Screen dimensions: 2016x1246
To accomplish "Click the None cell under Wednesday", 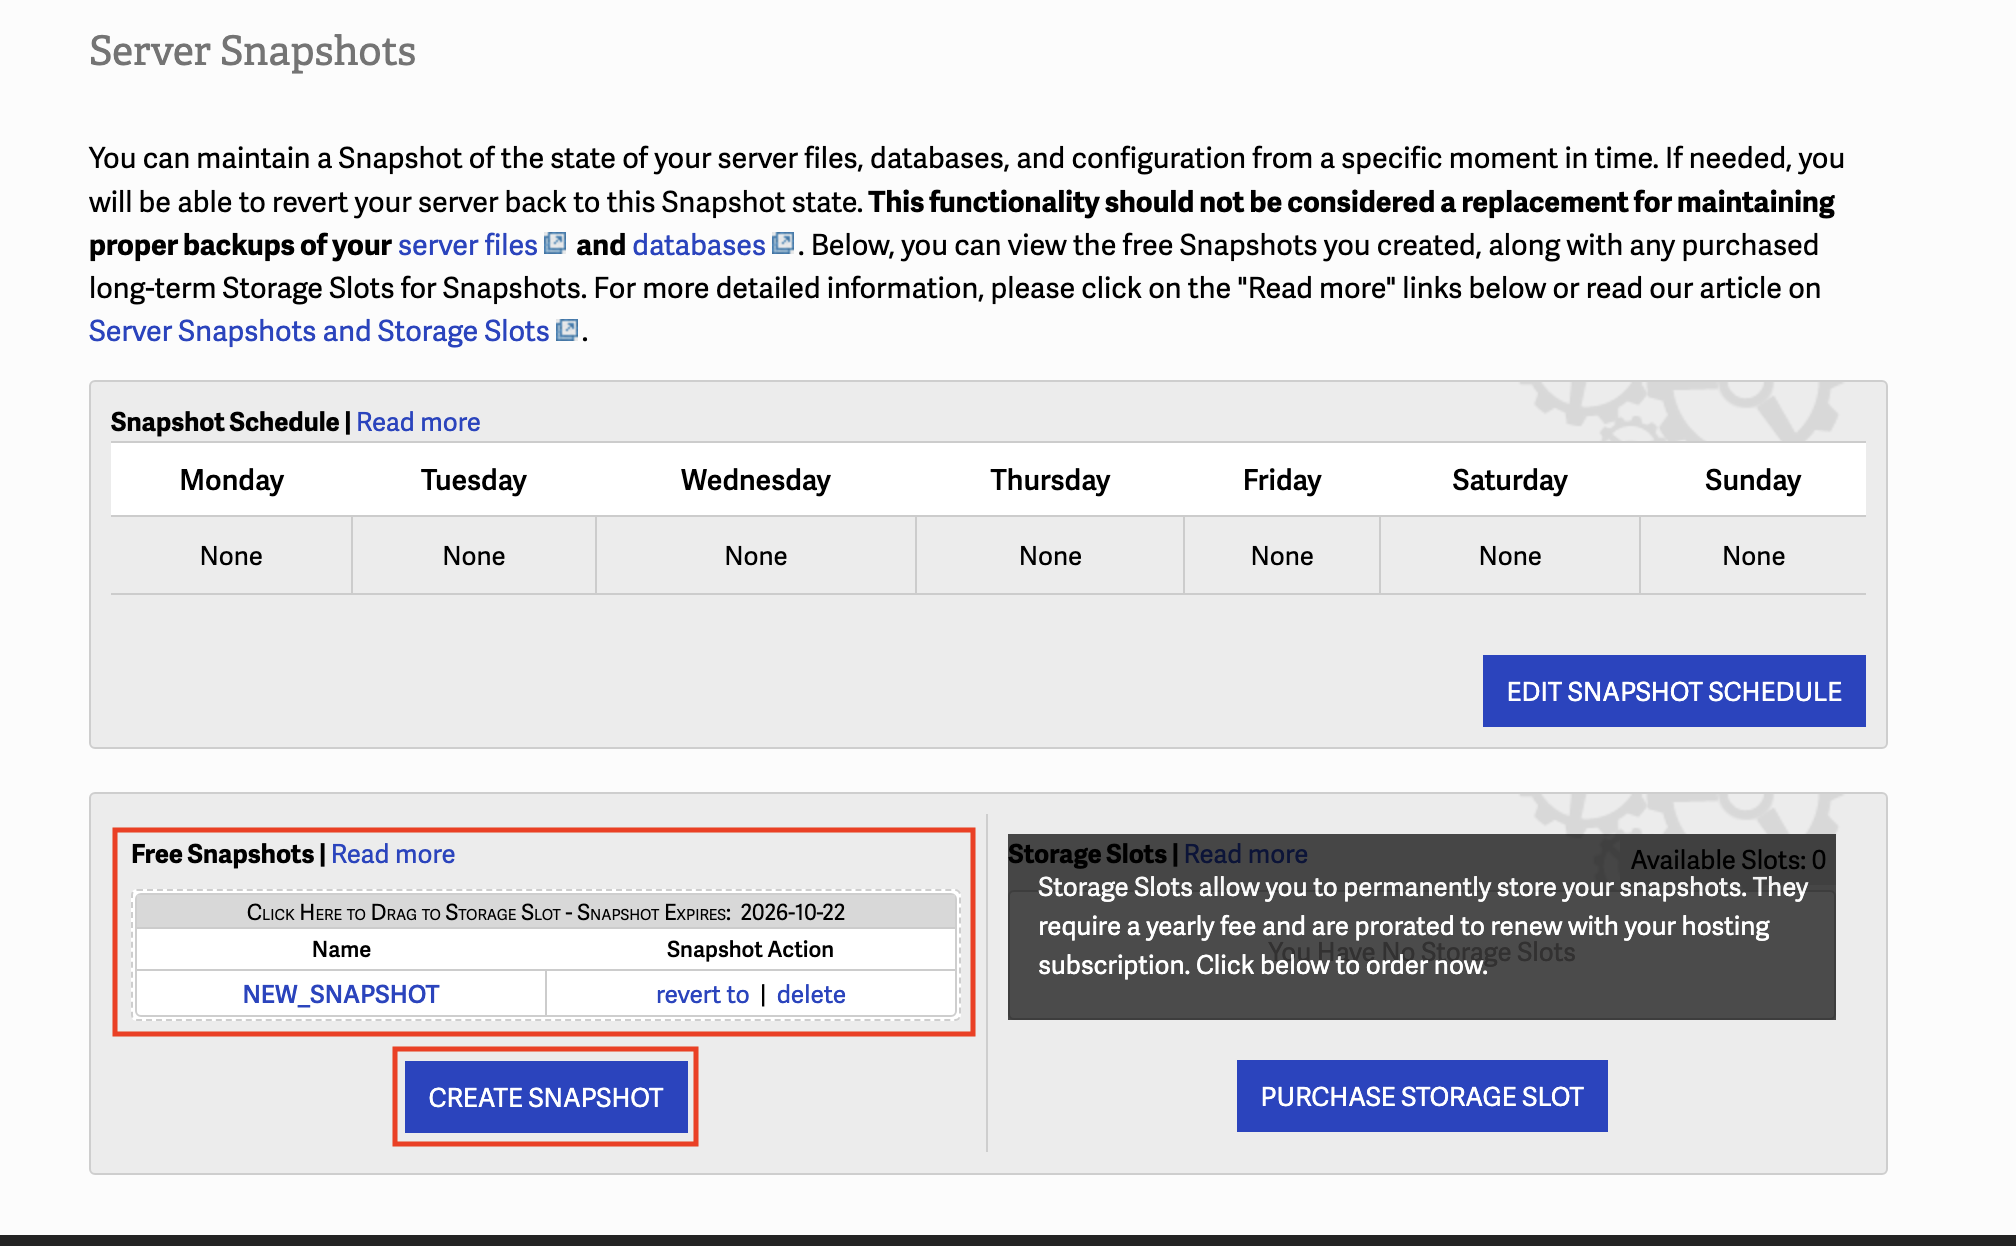I will [x=756, y=556].
